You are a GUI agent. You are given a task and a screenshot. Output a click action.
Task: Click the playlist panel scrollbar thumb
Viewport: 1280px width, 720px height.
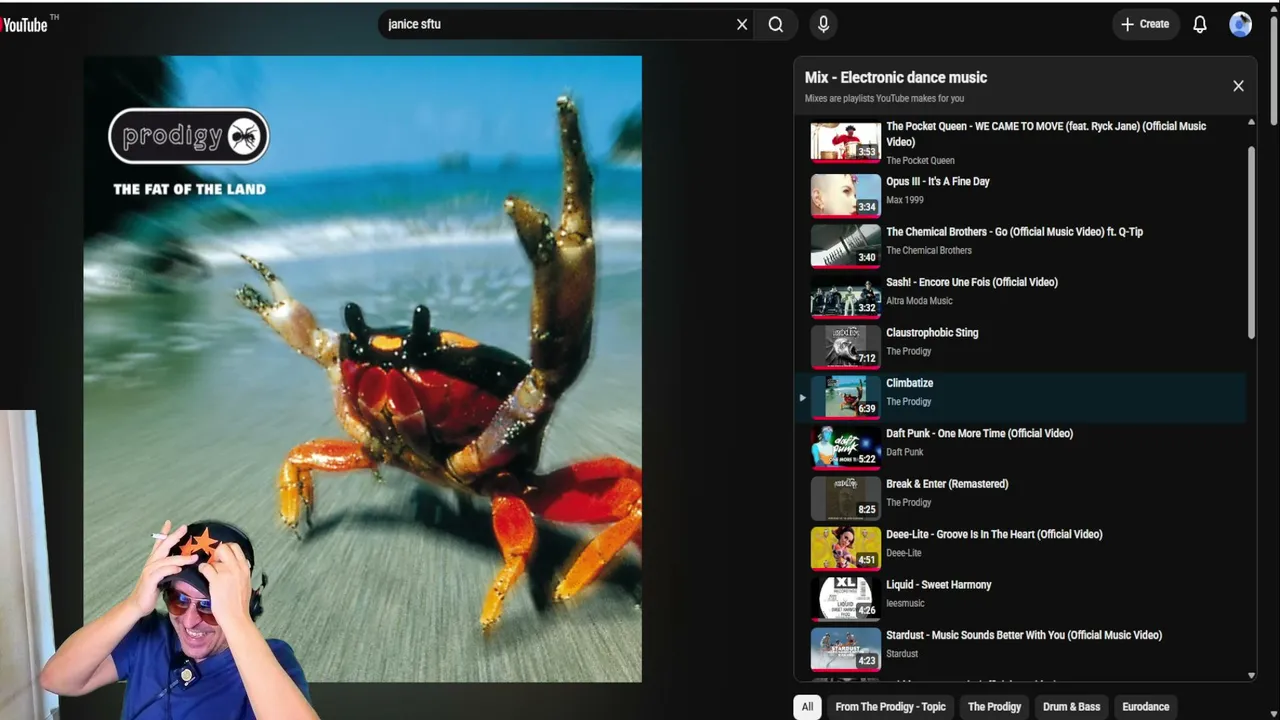click(1251, 242)
